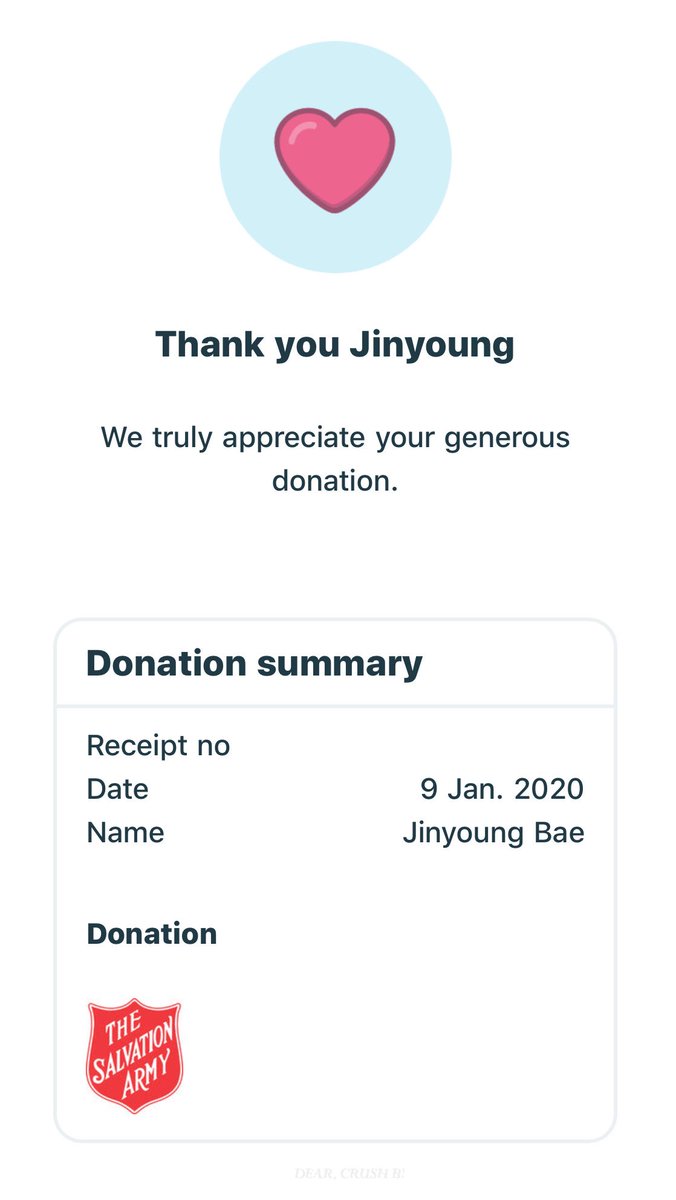Click the bold 'Donation' subheading

tap(152, 934)
